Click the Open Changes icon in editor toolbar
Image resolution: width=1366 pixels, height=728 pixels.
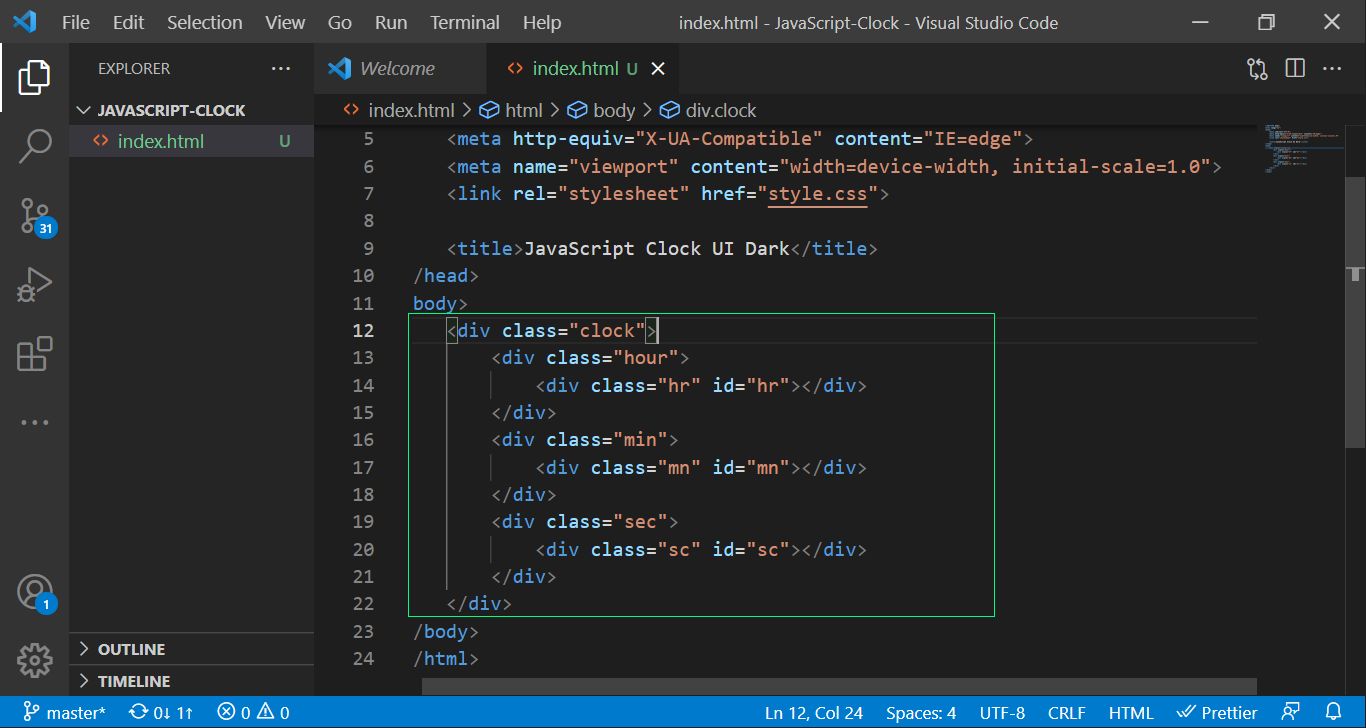1257,68
